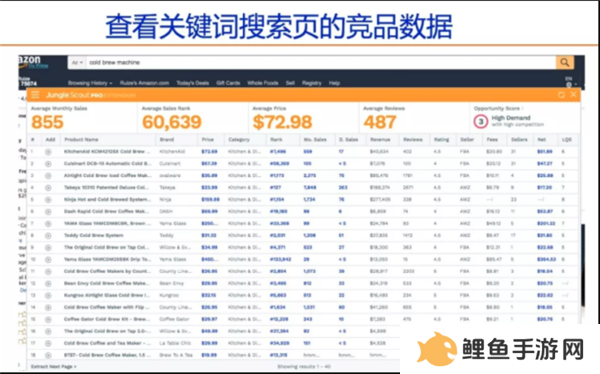
Task: Open The Original Cold Brew on Tap 2.0 product
Action: point(107,331)
